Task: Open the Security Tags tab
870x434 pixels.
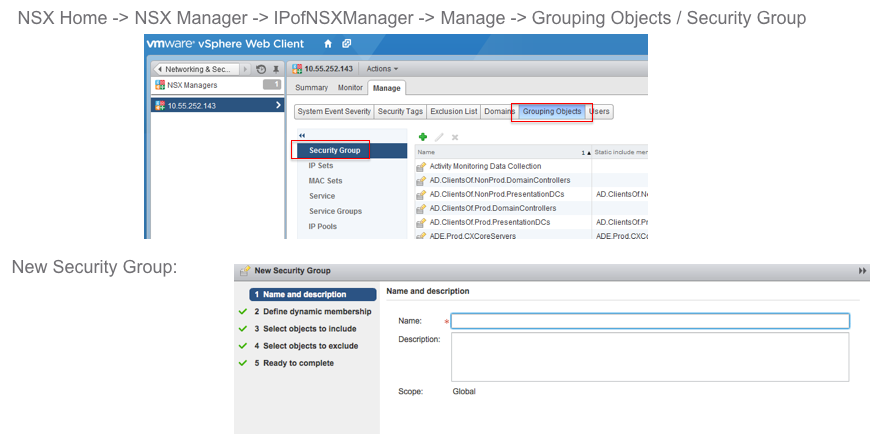Action: point(400,112)
